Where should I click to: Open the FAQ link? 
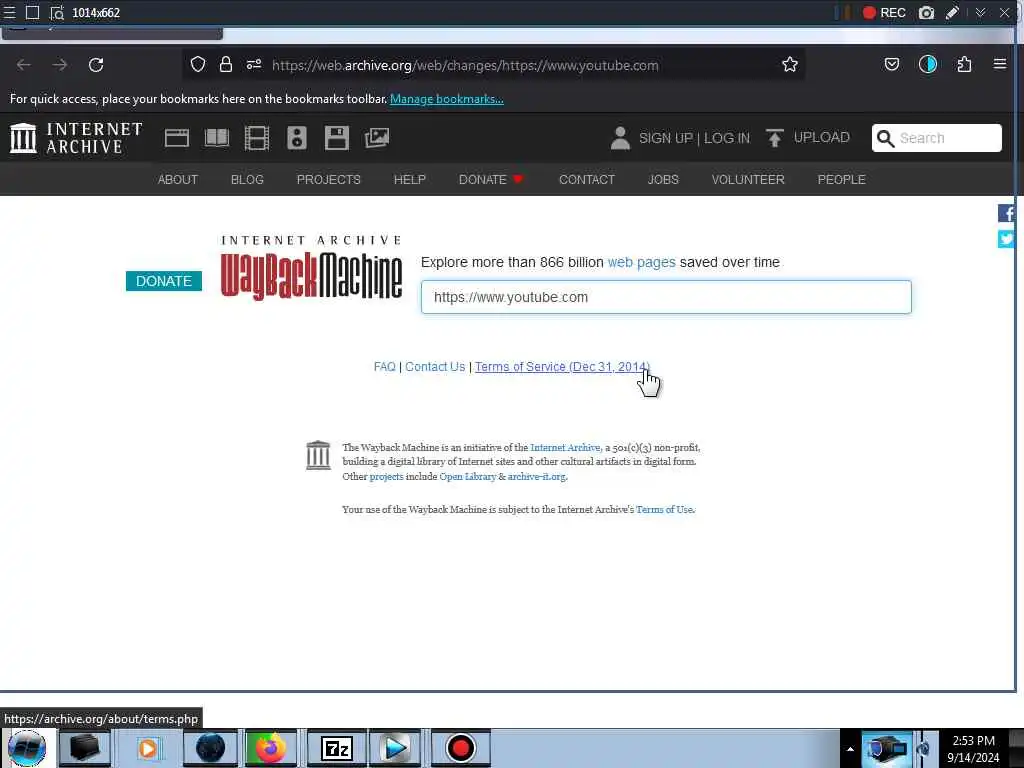click(385, 366)
